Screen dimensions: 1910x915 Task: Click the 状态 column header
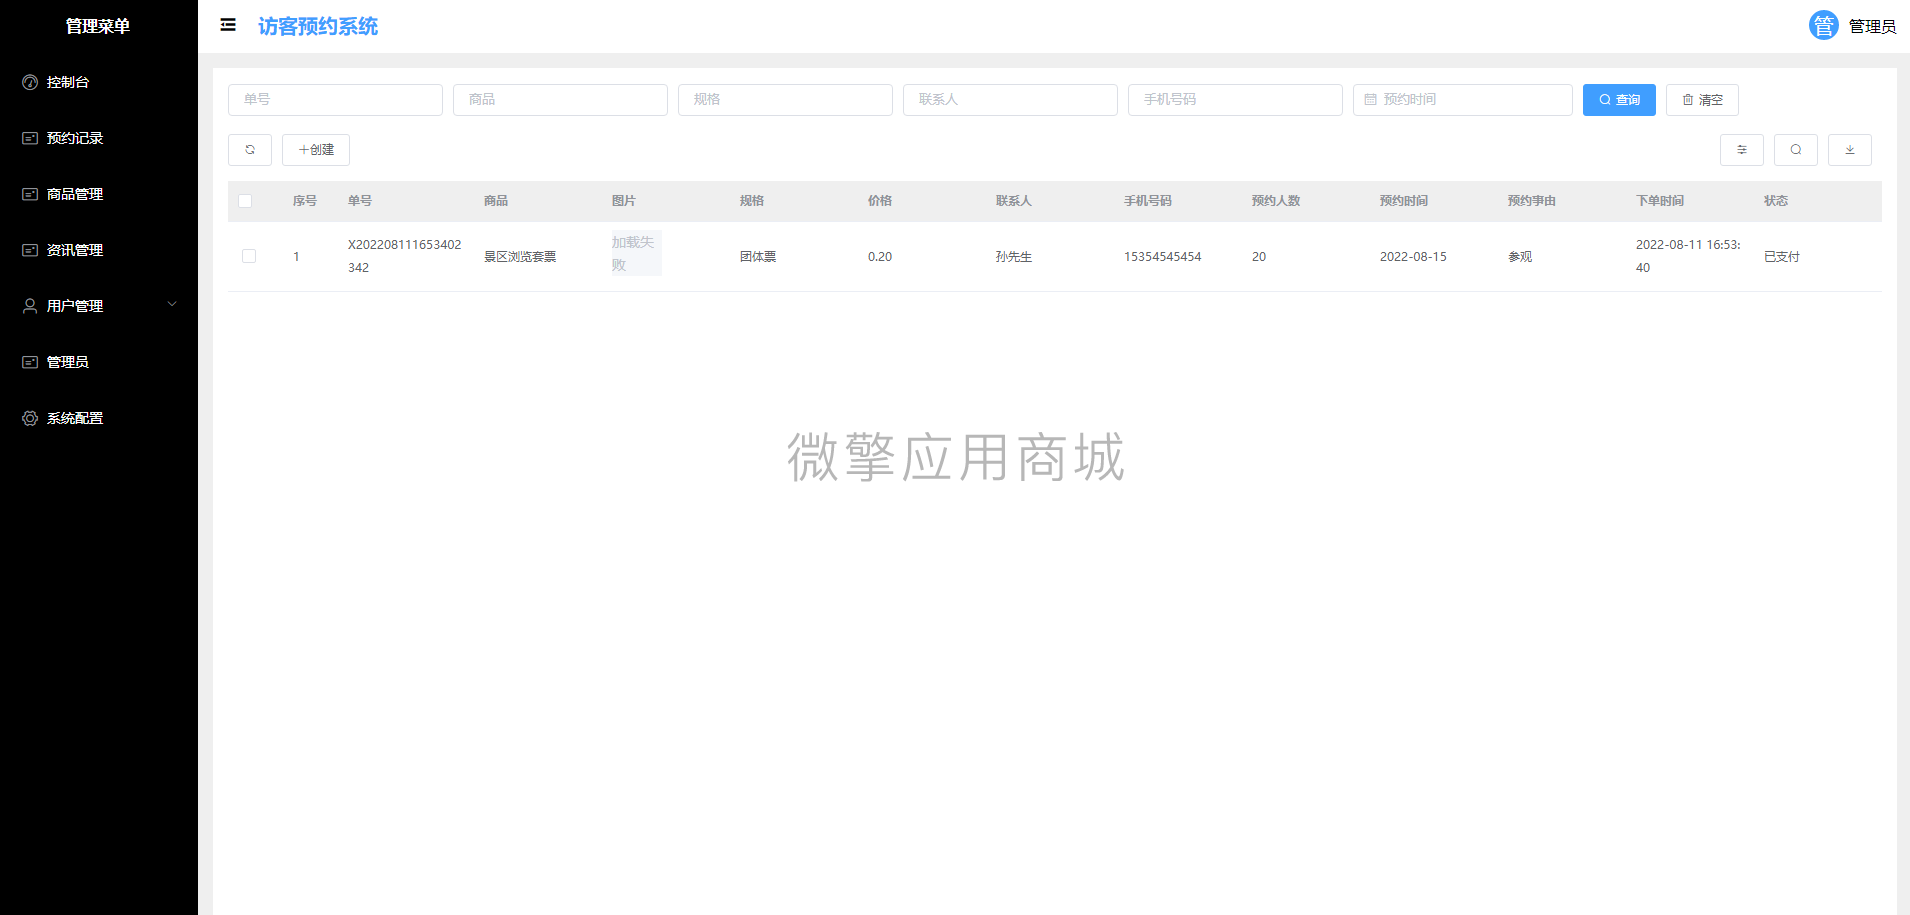(1776, 201)
